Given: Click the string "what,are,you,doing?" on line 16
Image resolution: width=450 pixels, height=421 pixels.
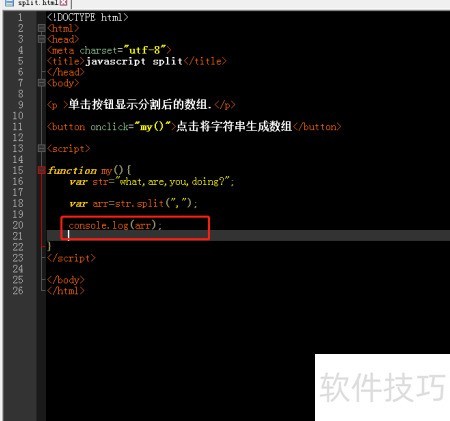Looking at the screenshot, I should 175,182.
